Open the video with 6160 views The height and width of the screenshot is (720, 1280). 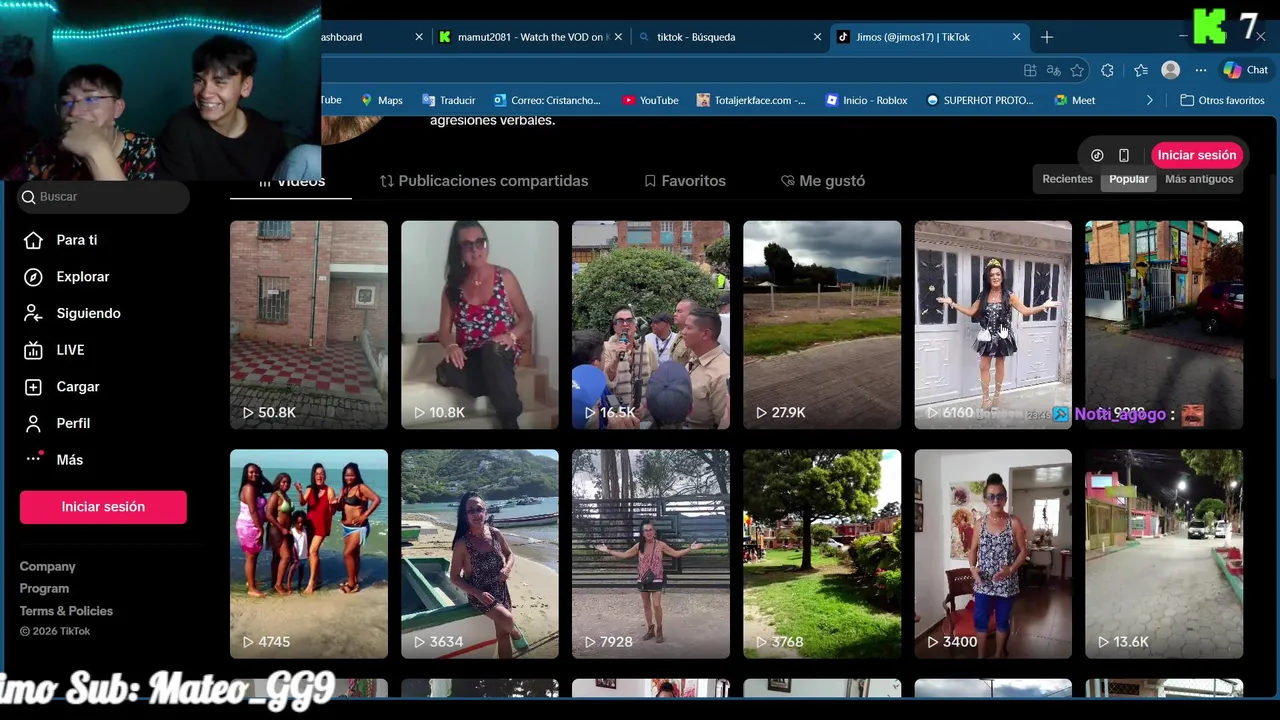point(993,325)
